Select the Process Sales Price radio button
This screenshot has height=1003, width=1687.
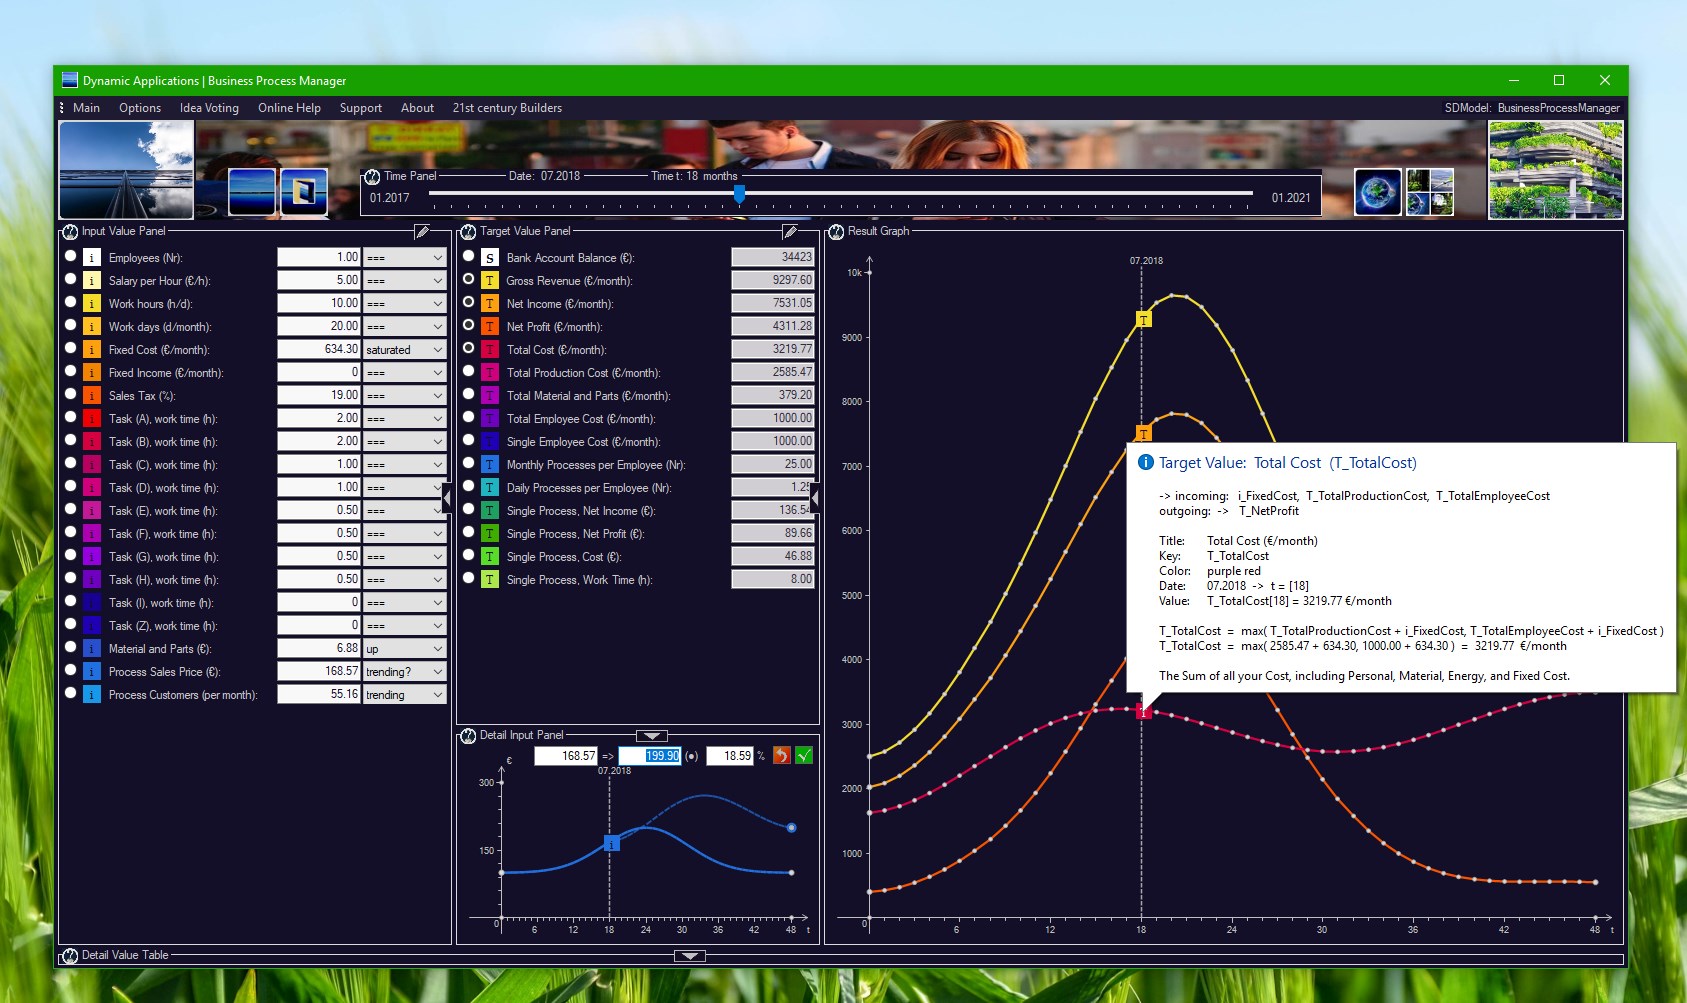[x=70, y=670]
